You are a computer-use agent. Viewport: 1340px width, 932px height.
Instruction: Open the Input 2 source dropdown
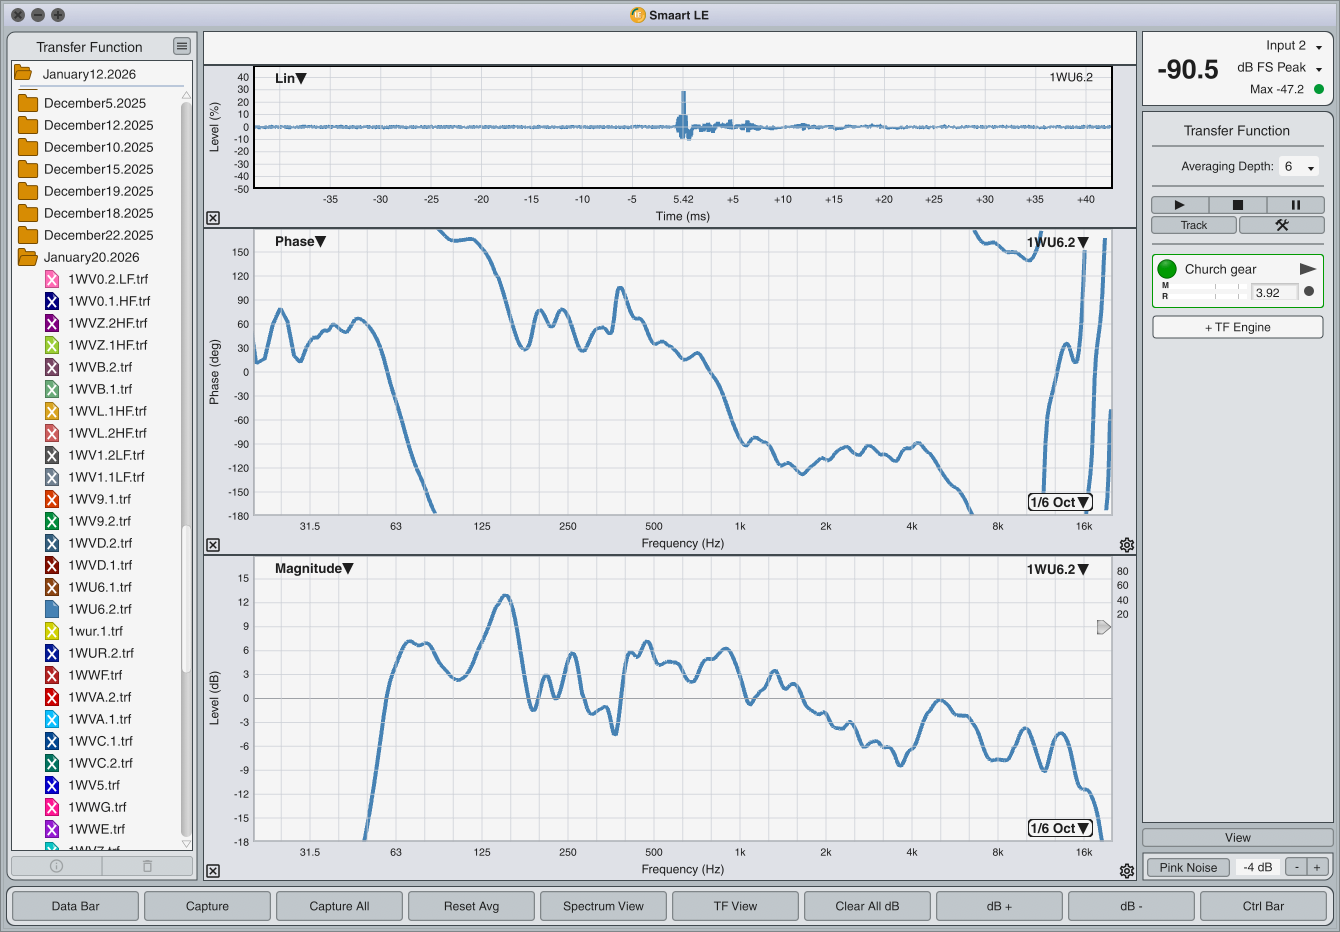click(x=1294, y=46)
